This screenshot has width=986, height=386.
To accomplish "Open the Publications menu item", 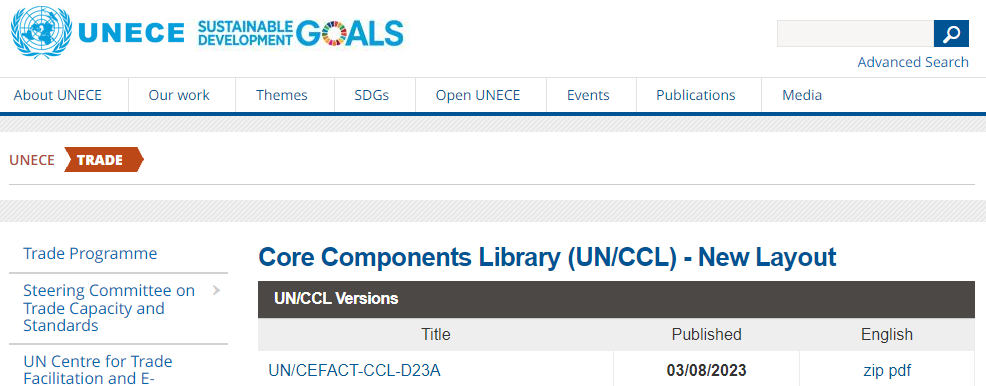I will [695, 95].
